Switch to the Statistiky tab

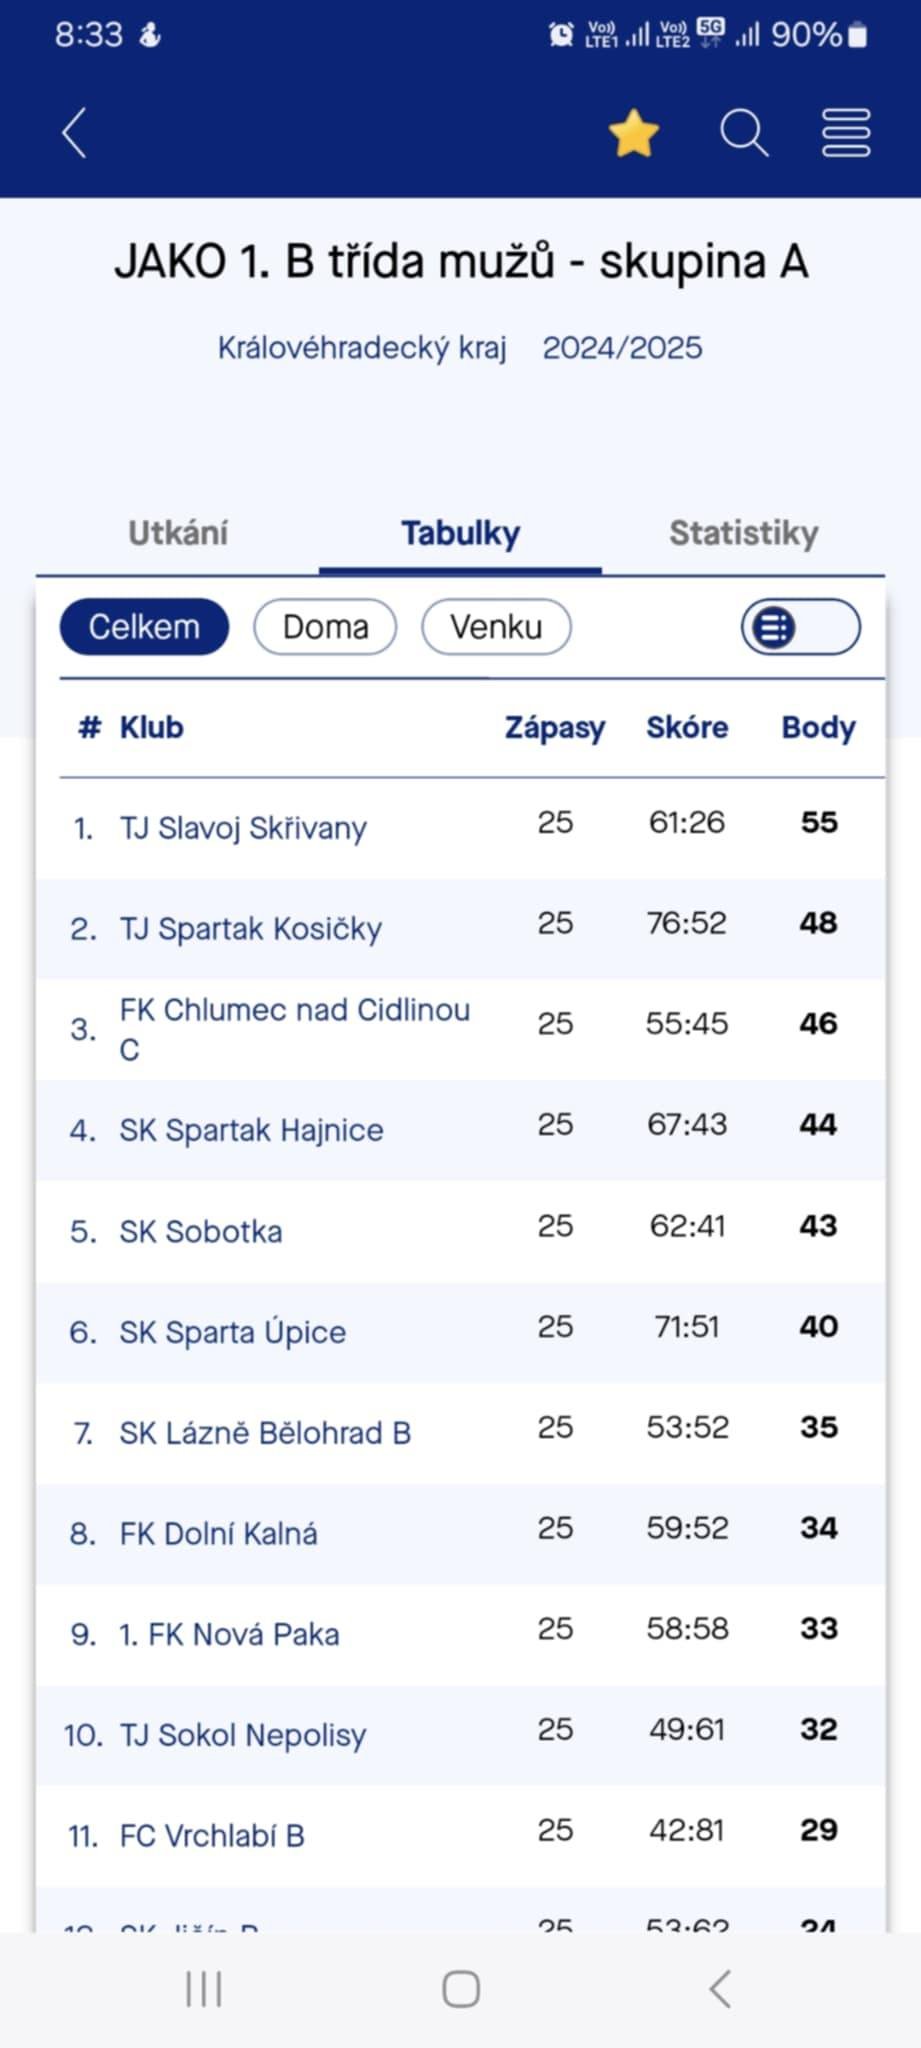click(x=743, y=533)
